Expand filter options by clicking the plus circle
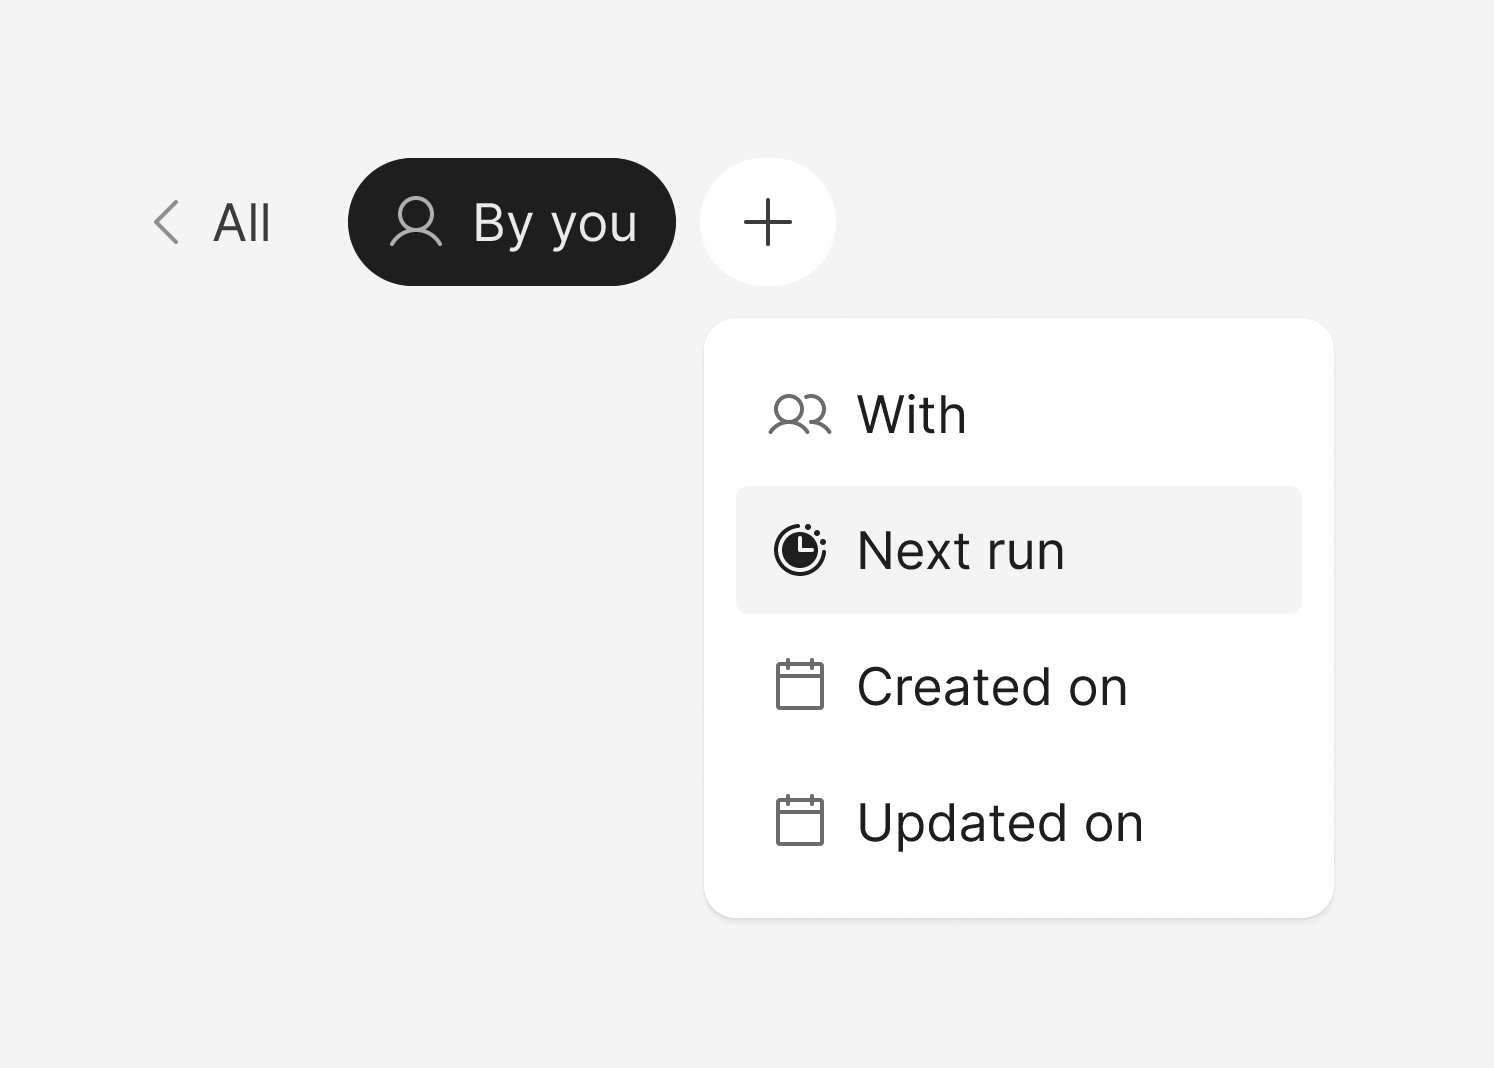 tap(768, 222)
